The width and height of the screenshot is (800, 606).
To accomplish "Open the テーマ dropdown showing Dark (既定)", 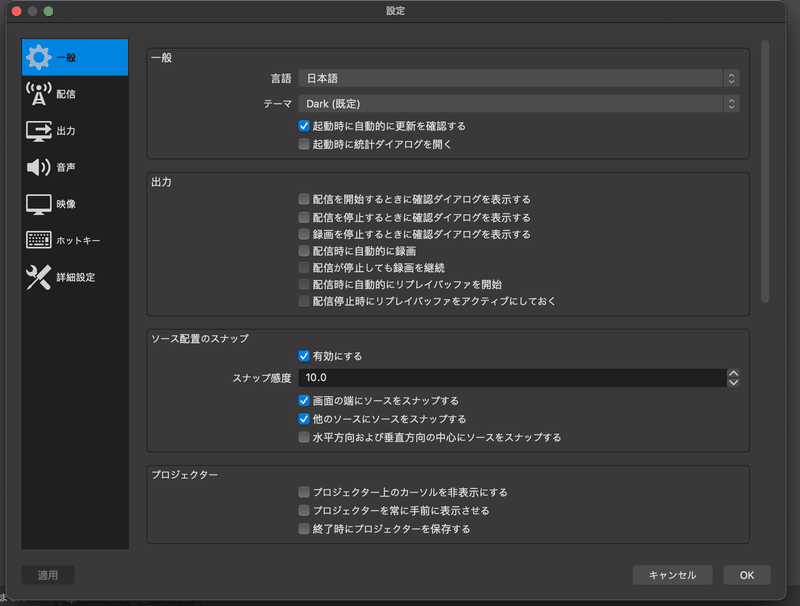I will (518, 104).
